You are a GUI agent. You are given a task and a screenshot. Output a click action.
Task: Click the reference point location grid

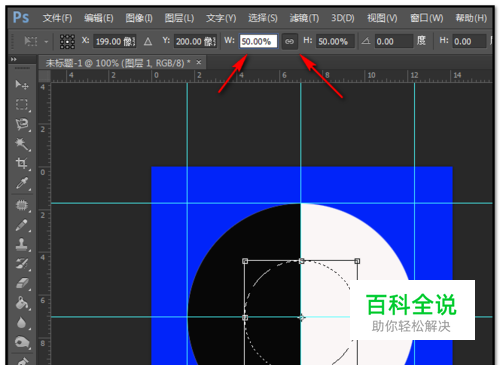point(67,42)
